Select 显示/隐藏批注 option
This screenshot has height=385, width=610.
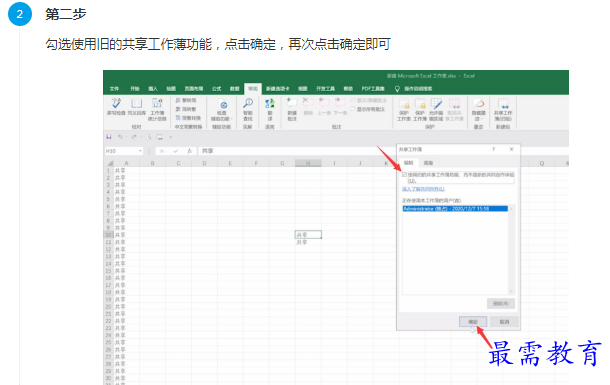click(368, 100)
